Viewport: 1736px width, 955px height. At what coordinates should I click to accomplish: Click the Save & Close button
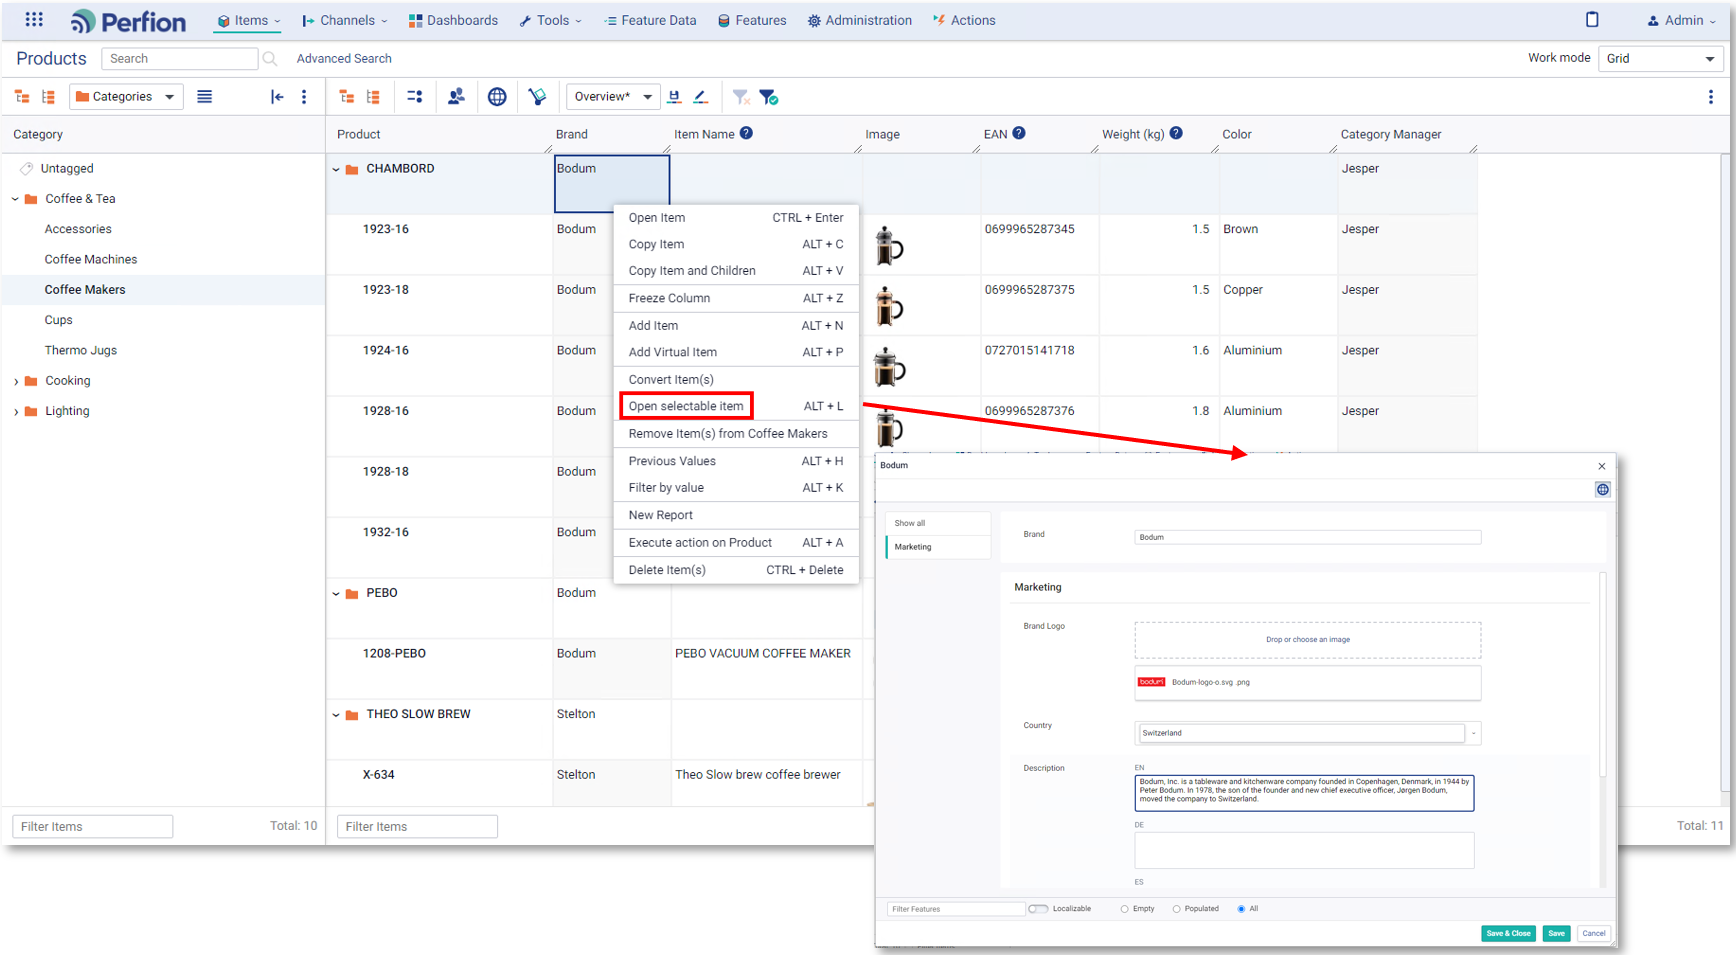pos(1508,933)
